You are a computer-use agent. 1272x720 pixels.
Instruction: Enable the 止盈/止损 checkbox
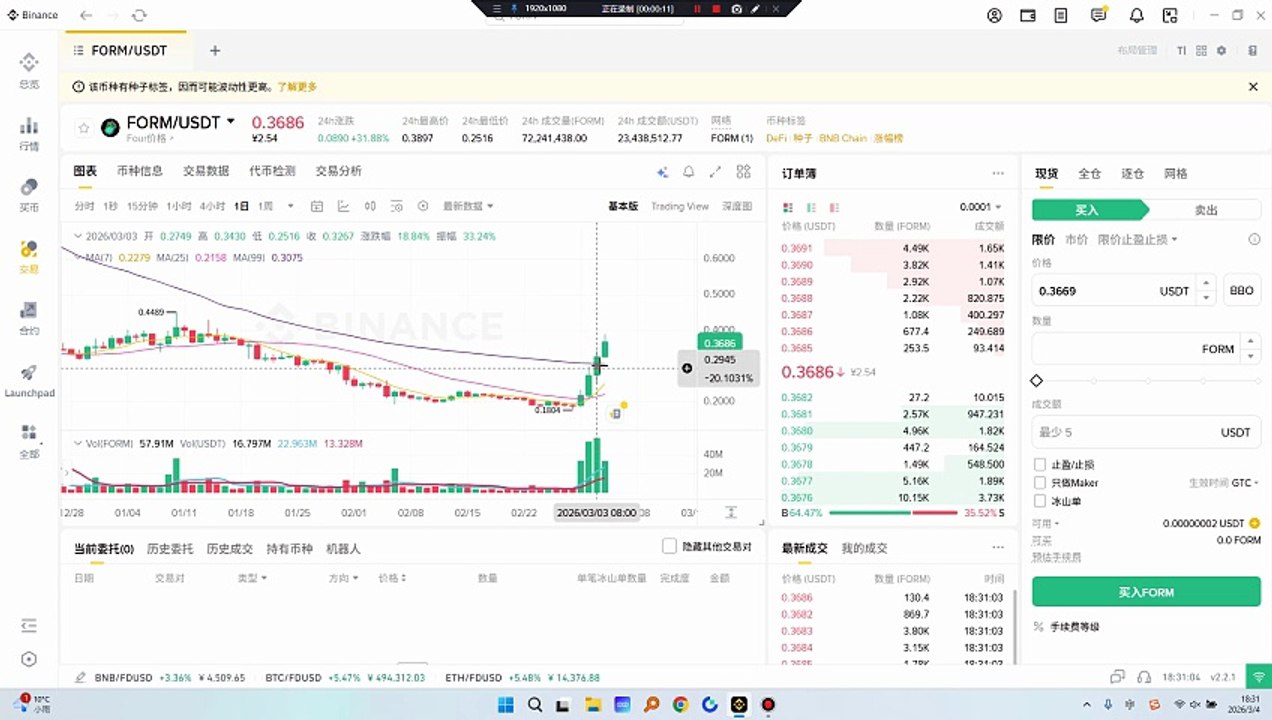coord(1040,465)
